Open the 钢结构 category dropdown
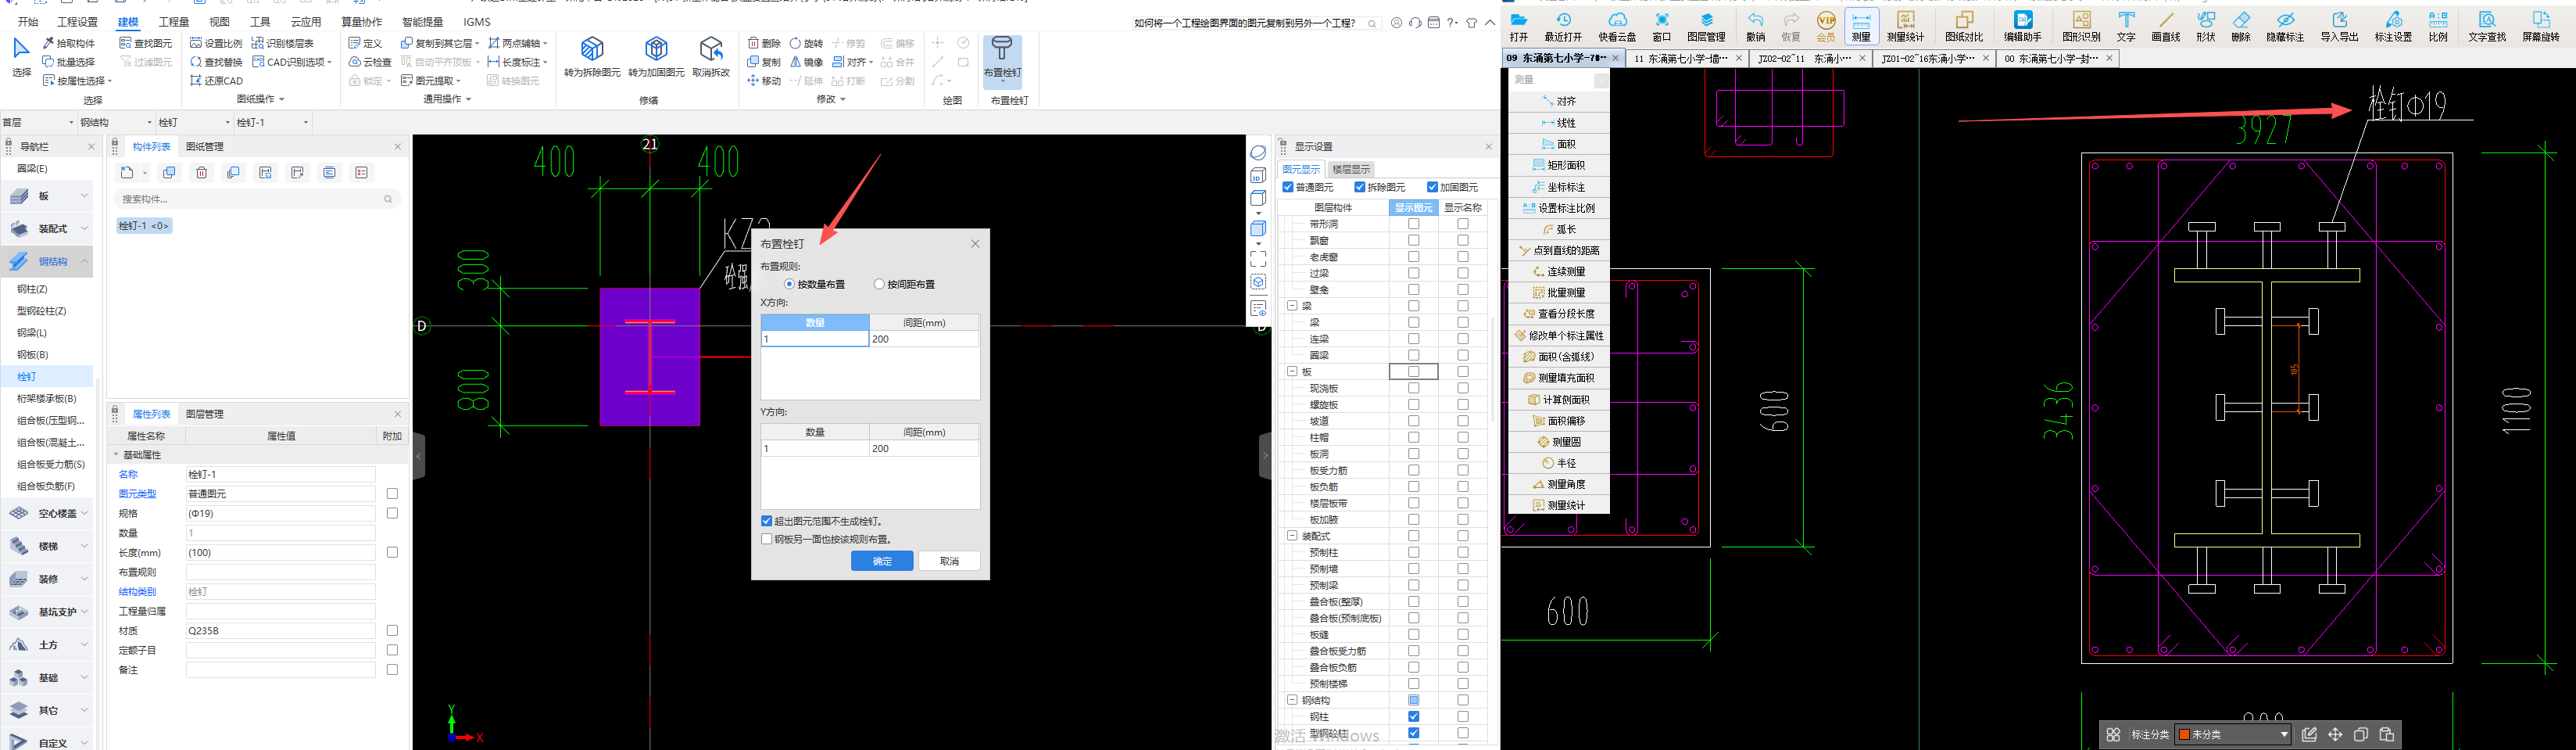Screen dimensions: 2576x750 tap(116, 123)
